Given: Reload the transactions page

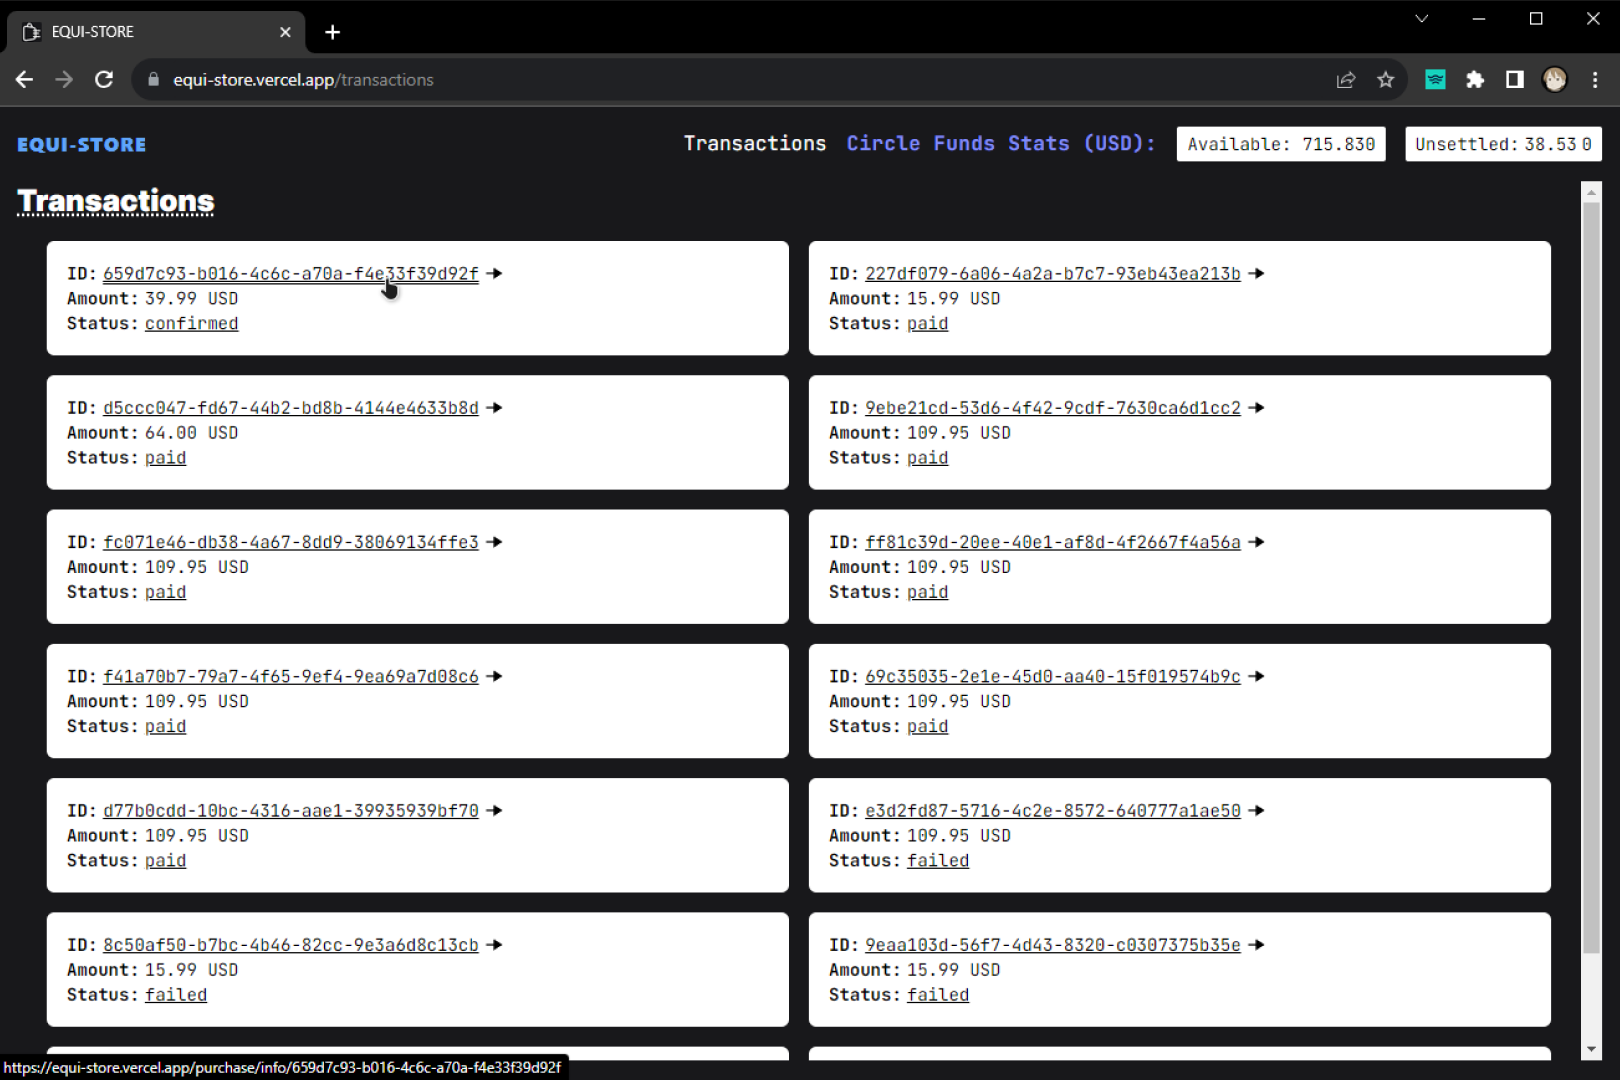Looking at the screenshot, I should coord(104,80).
